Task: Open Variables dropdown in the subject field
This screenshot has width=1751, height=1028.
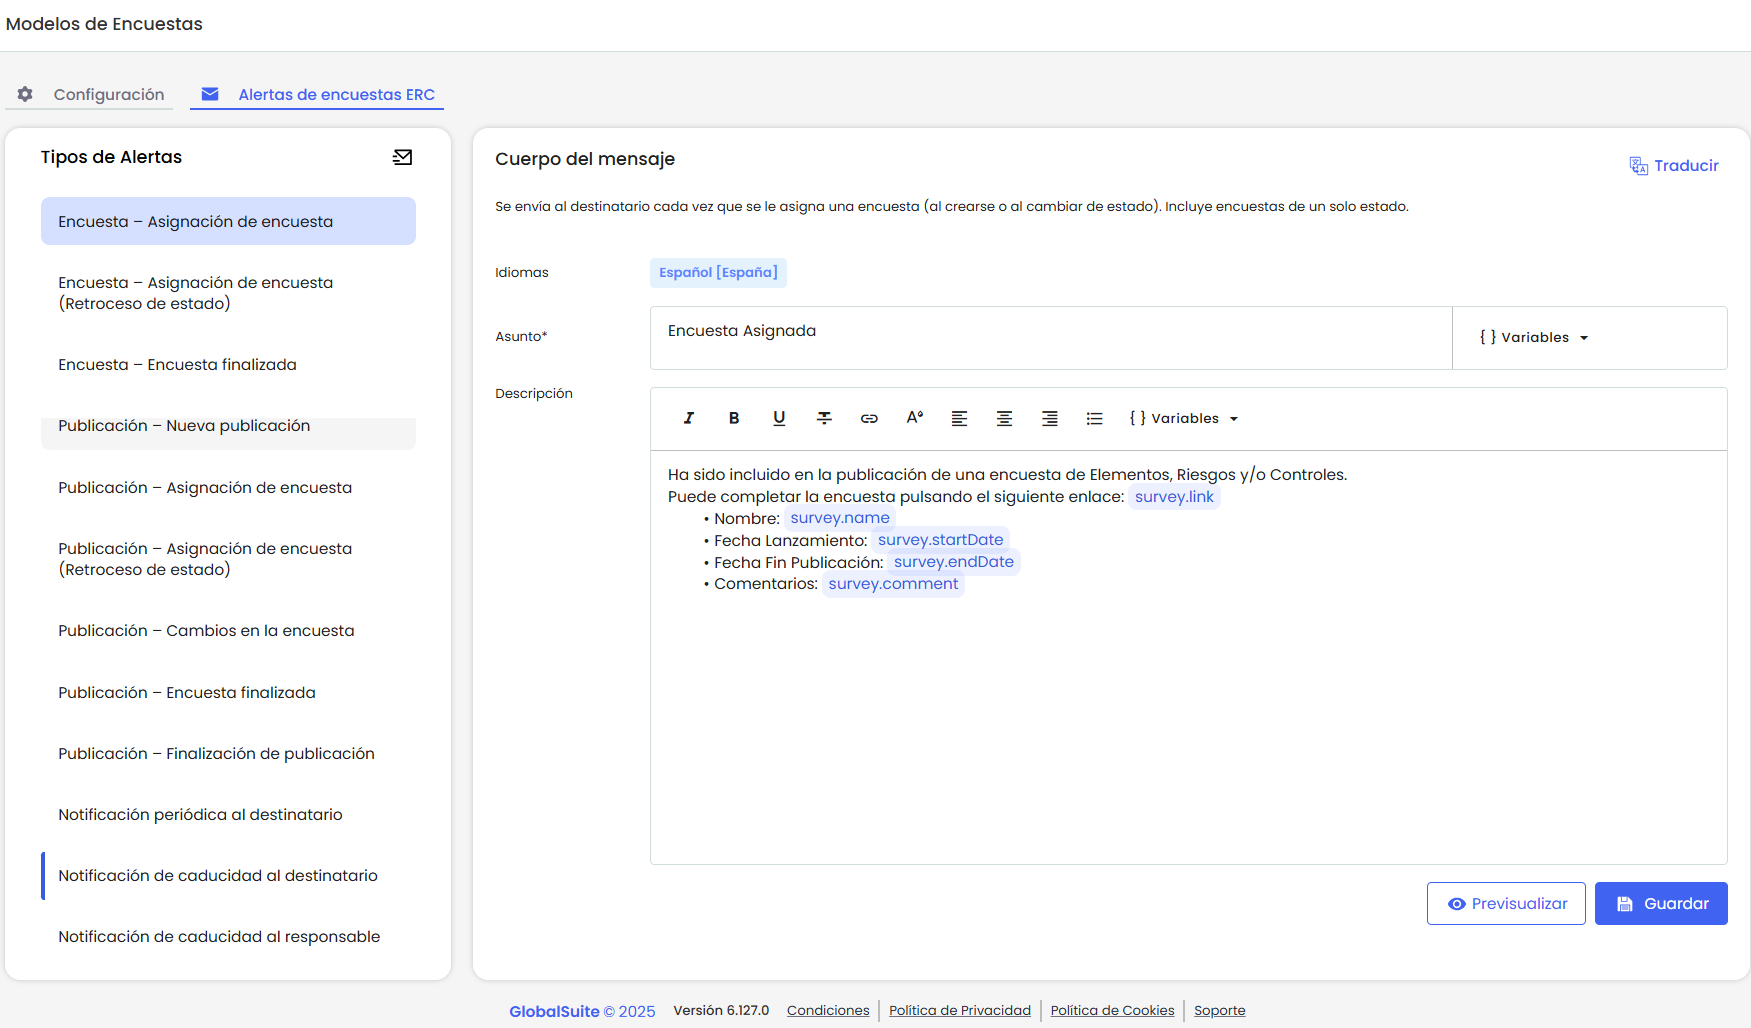Action: click(x=1534, y=338)
